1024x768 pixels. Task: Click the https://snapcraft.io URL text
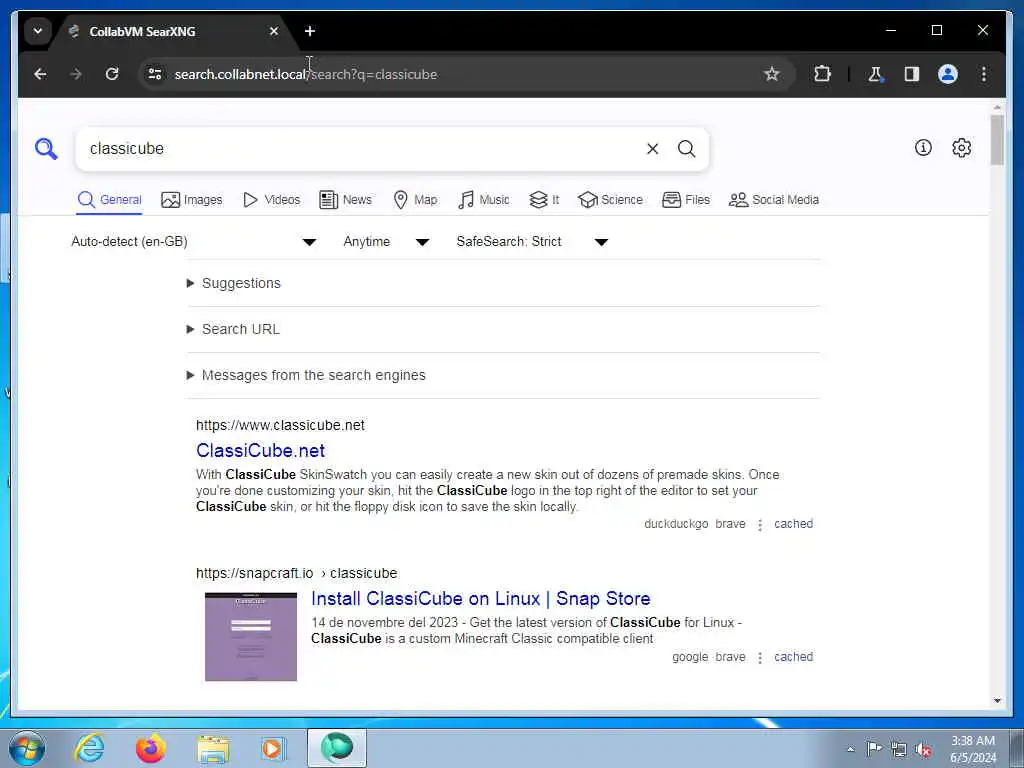tap(255, 573)
